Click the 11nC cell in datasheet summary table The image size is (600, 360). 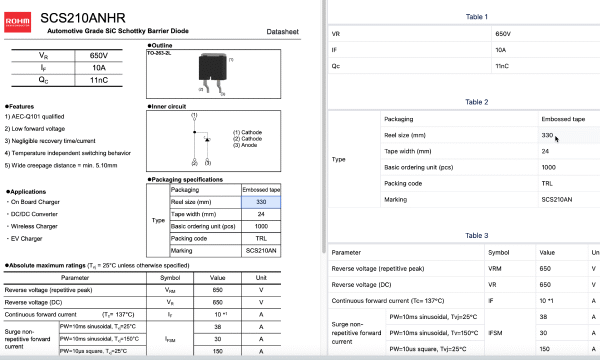[x=99, y=80]
